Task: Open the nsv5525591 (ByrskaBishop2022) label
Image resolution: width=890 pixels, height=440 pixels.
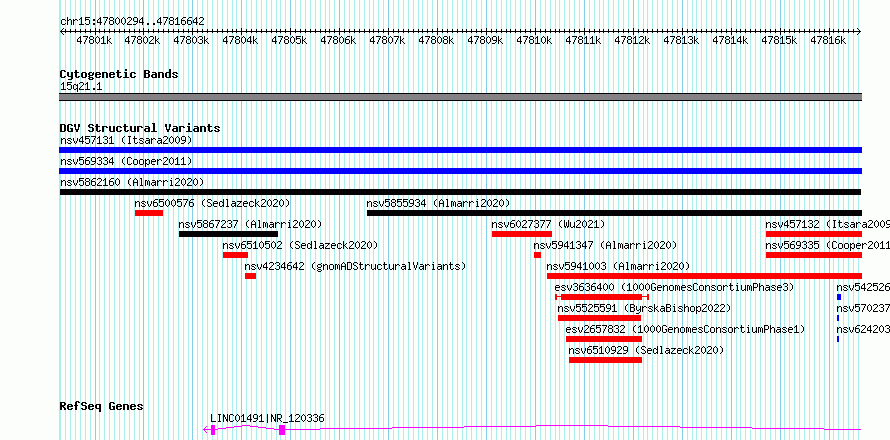Action: click(644, 308)
